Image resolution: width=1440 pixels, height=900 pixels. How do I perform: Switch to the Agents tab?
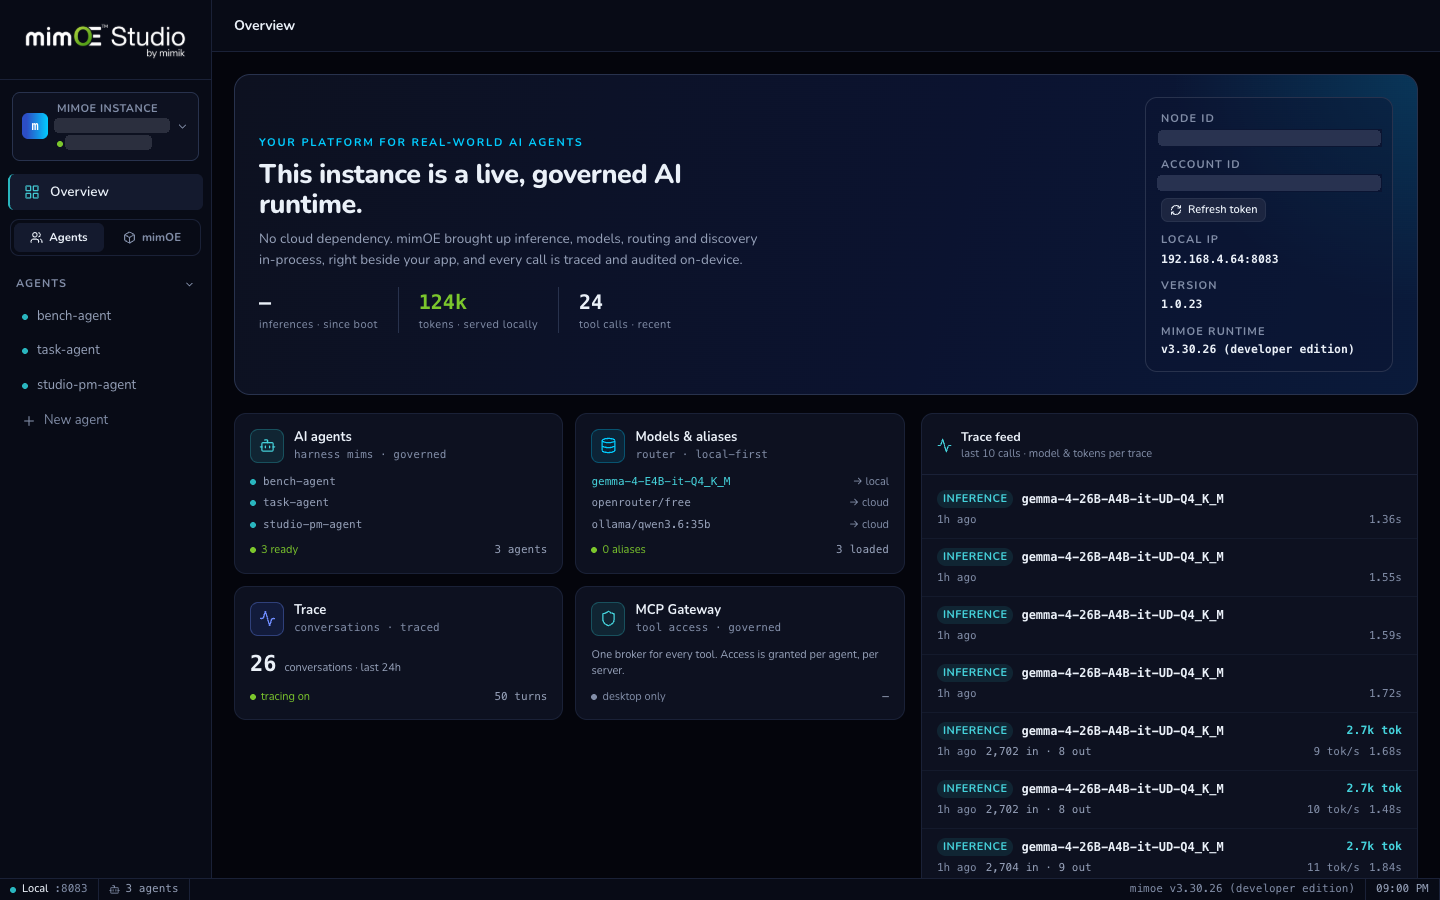tap(59, 237)
